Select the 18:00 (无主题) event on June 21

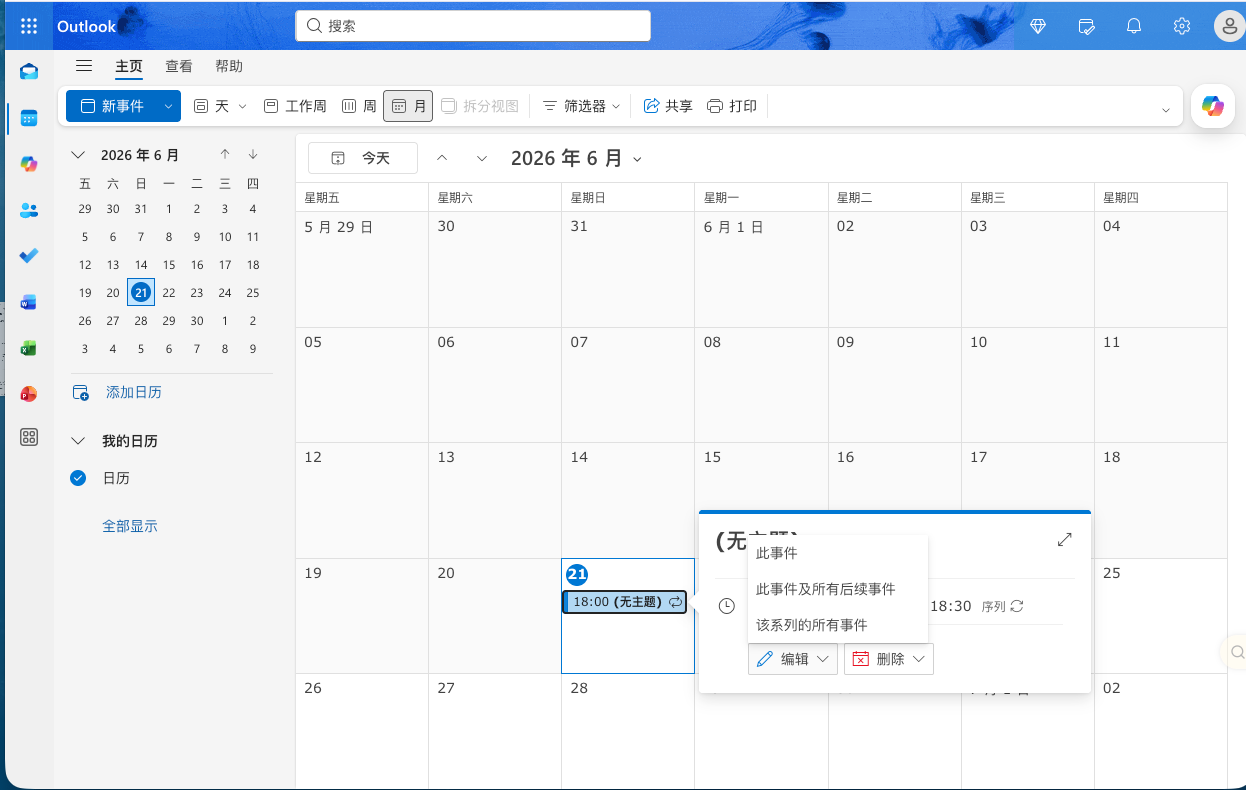[626, 601]
